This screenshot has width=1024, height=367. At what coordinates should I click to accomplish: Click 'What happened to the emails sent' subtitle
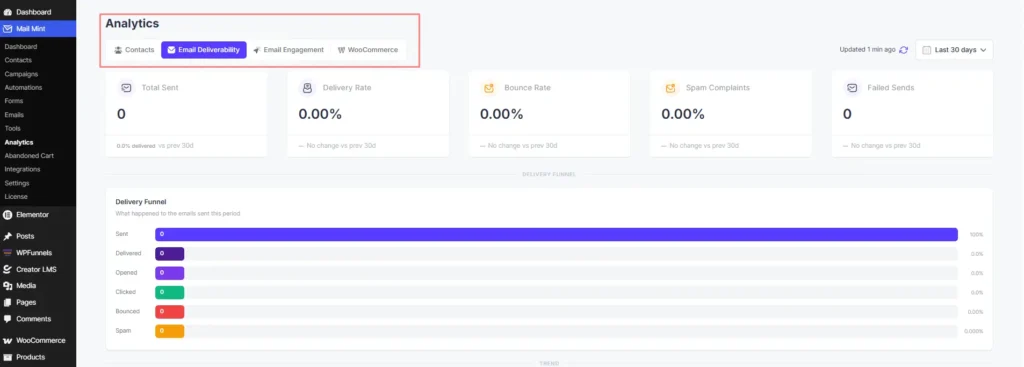pyautogui.click(x=178, y=214)
